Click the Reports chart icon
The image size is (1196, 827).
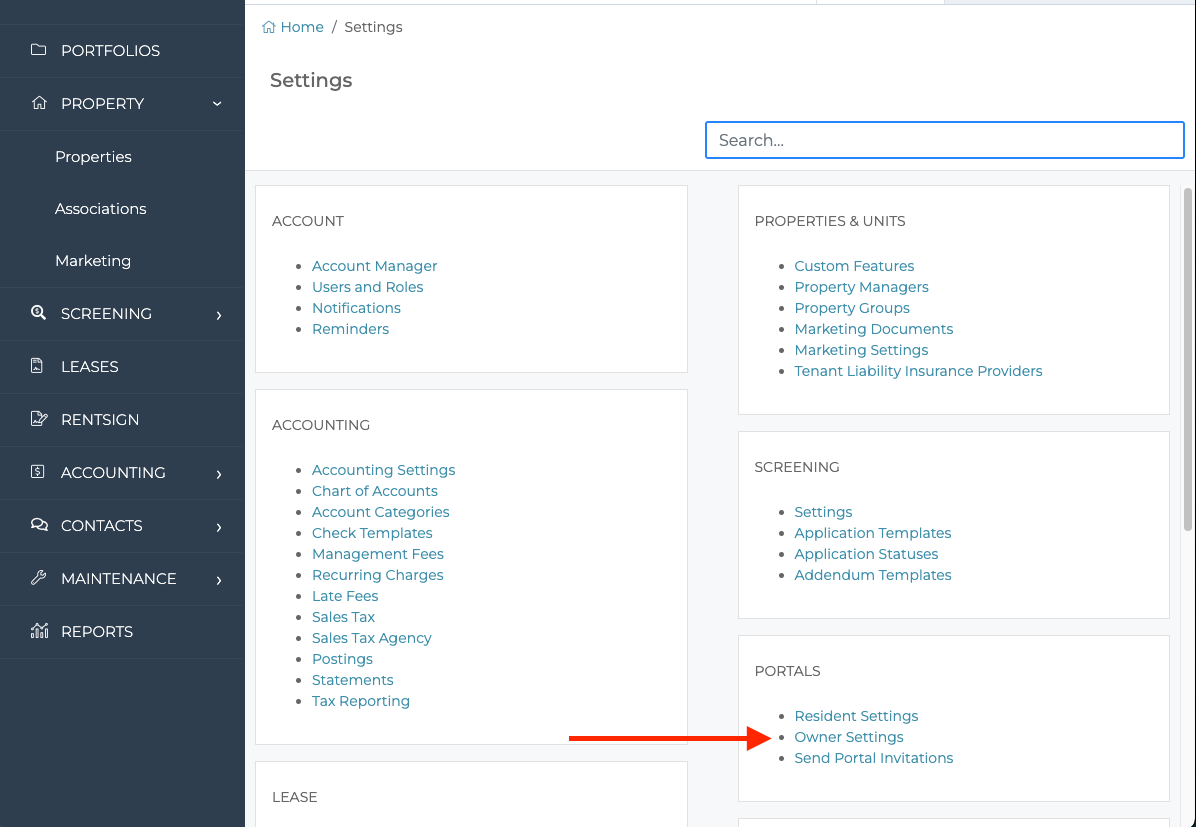click(39, 631)
